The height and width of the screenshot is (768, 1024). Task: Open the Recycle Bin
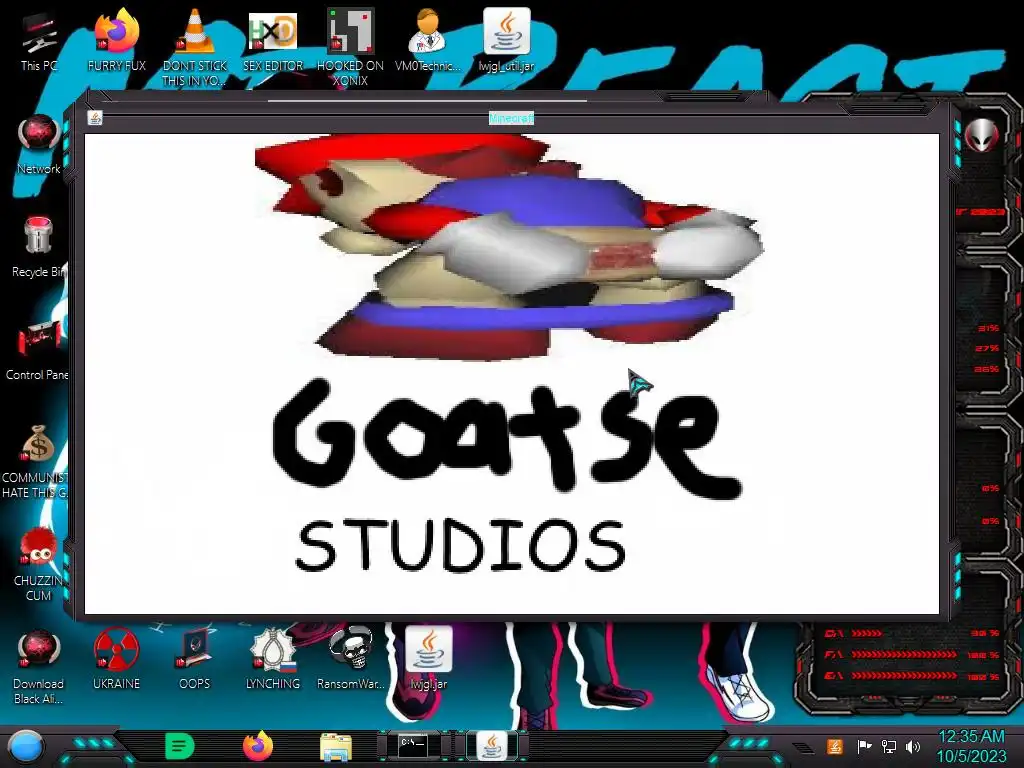(39, 247)
